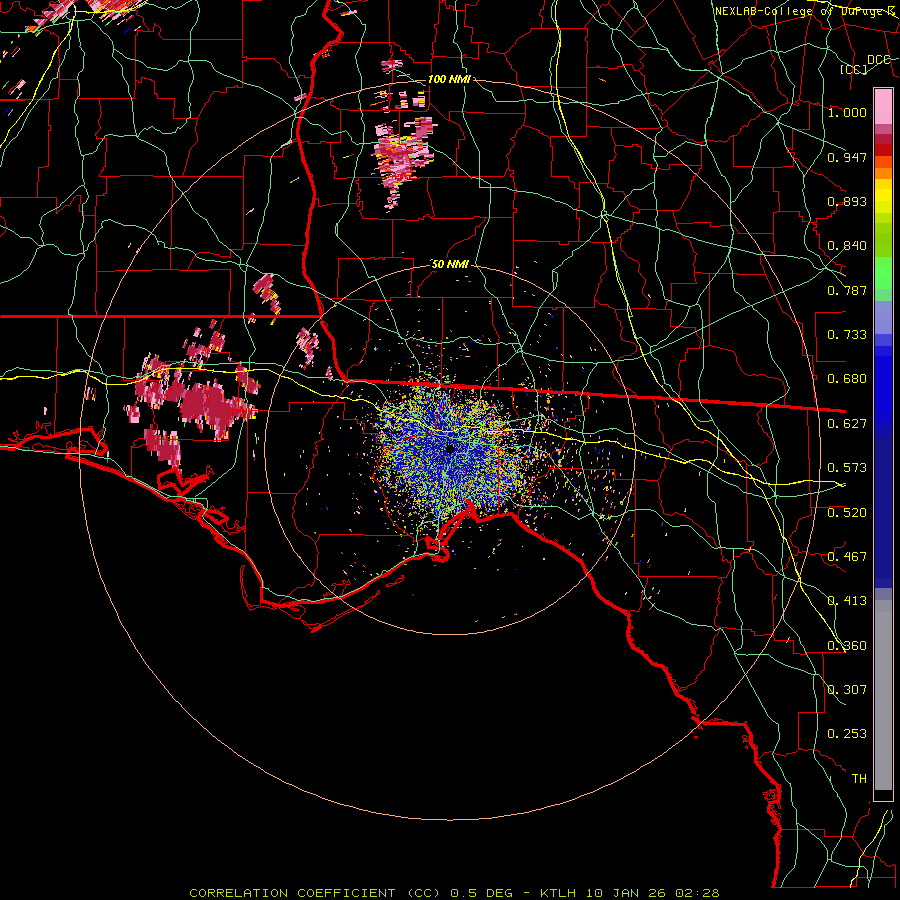
Task: Select the 0.413 color scale value
Action: point(847,601)
